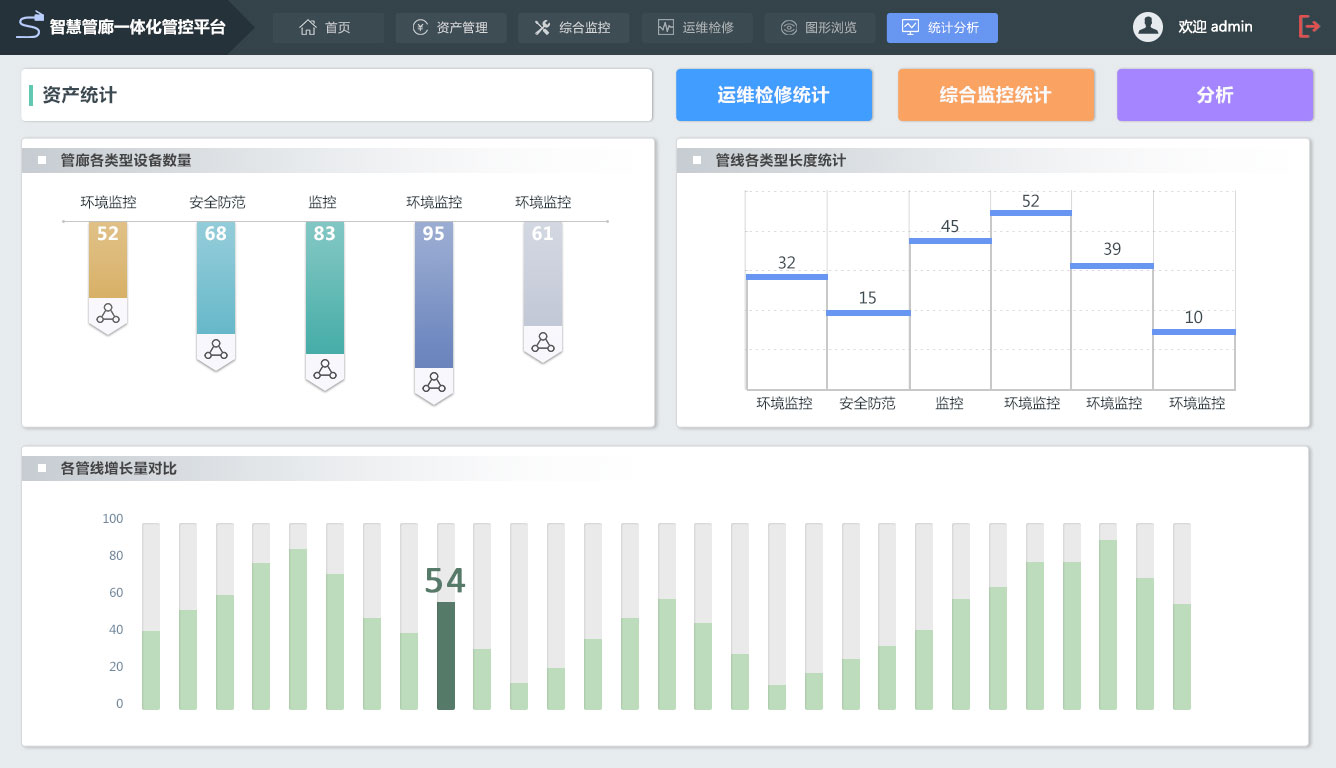Click the purple bar showing 95

434,295
